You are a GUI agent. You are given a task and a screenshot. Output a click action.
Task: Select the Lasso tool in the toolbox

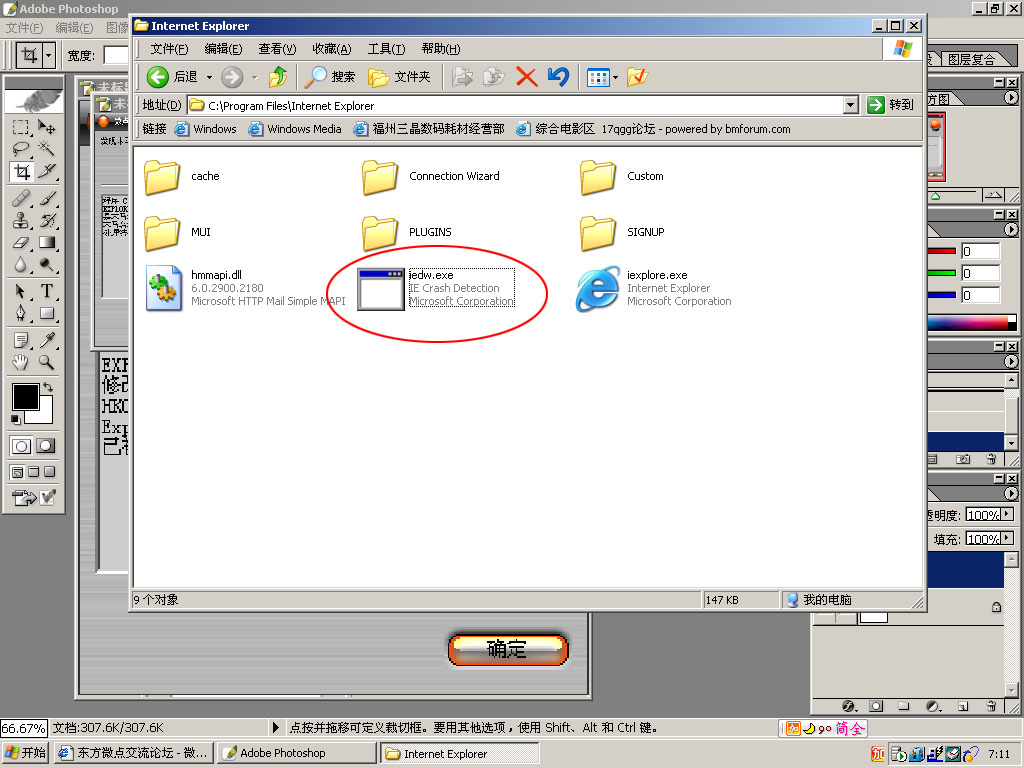(21, 149)
